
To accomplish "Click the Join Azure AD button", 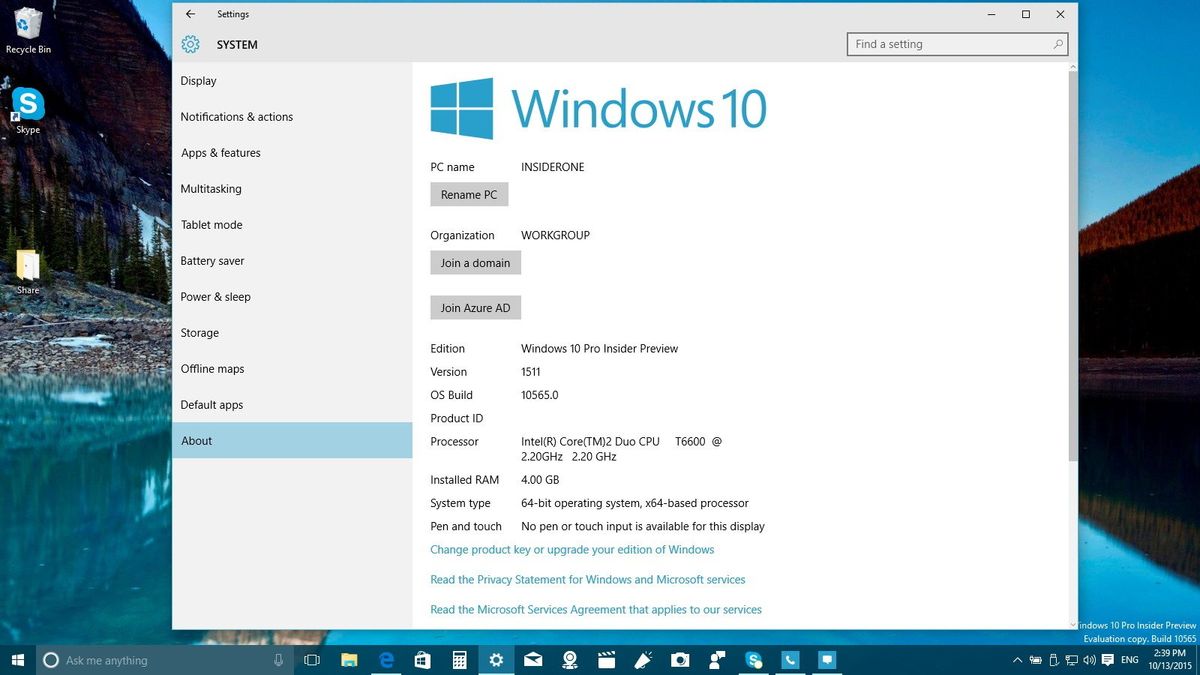I will 475,307.
